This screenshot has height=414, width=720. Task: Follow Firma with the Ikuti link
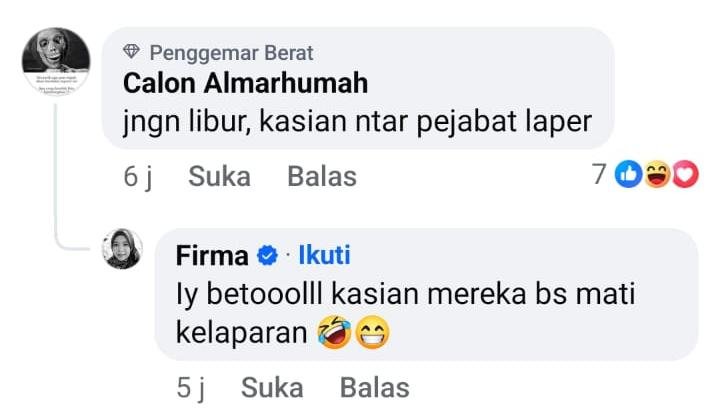(324, 255)
